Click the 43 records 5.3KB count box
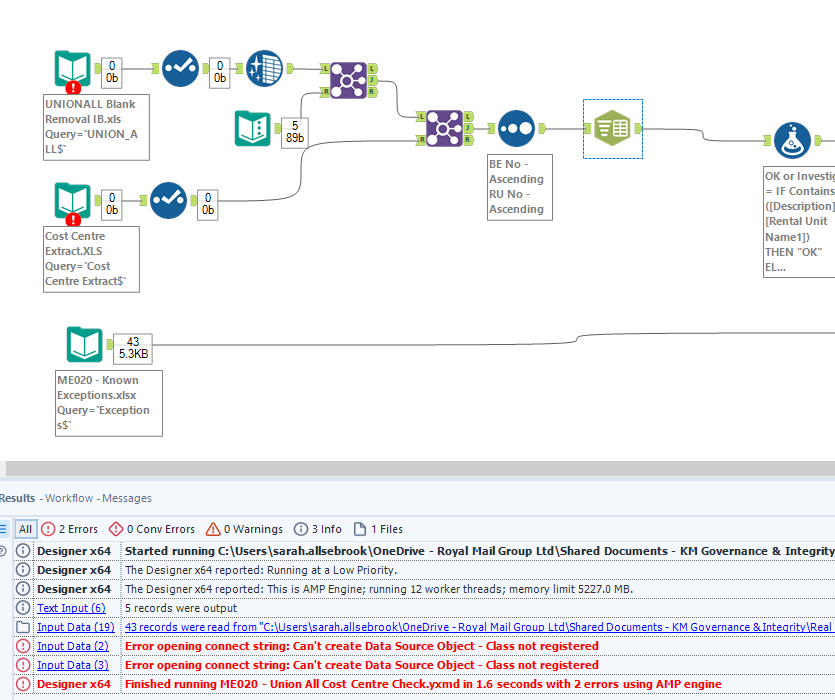This screenshot has height=700, width=835. pos(133,347)
